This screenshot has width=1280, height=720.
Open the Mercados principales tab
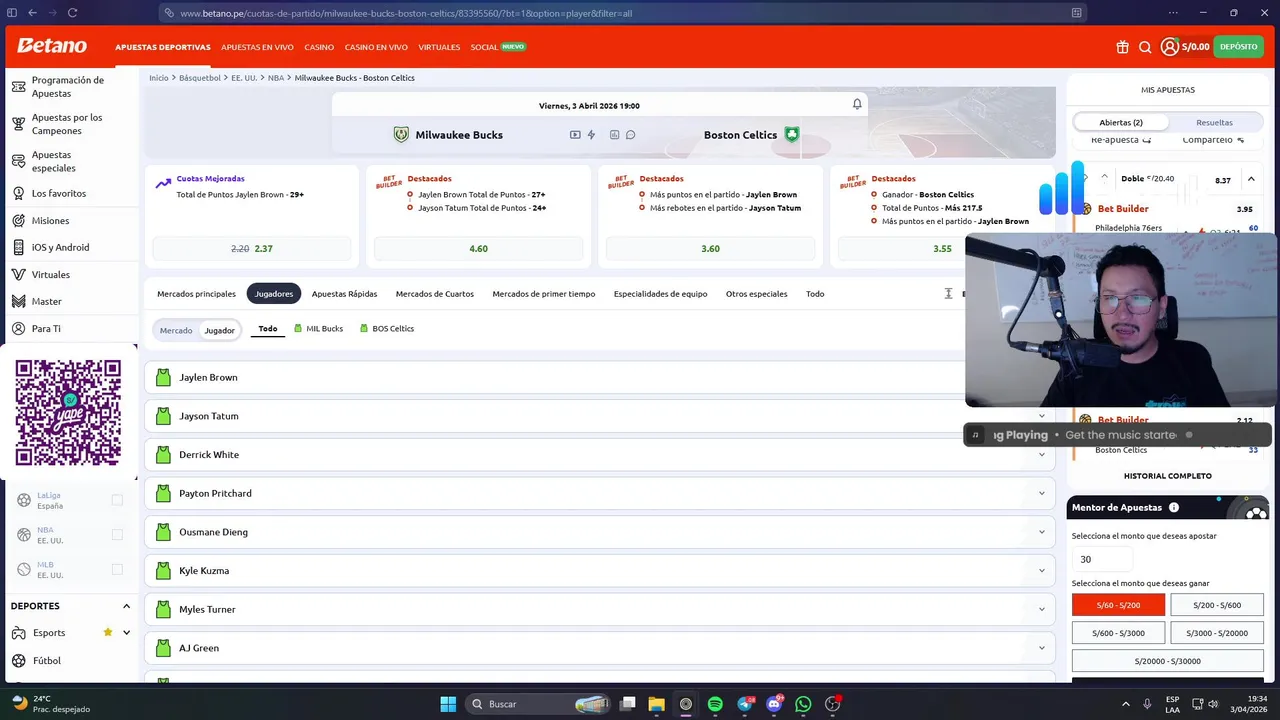coord(196,294)
